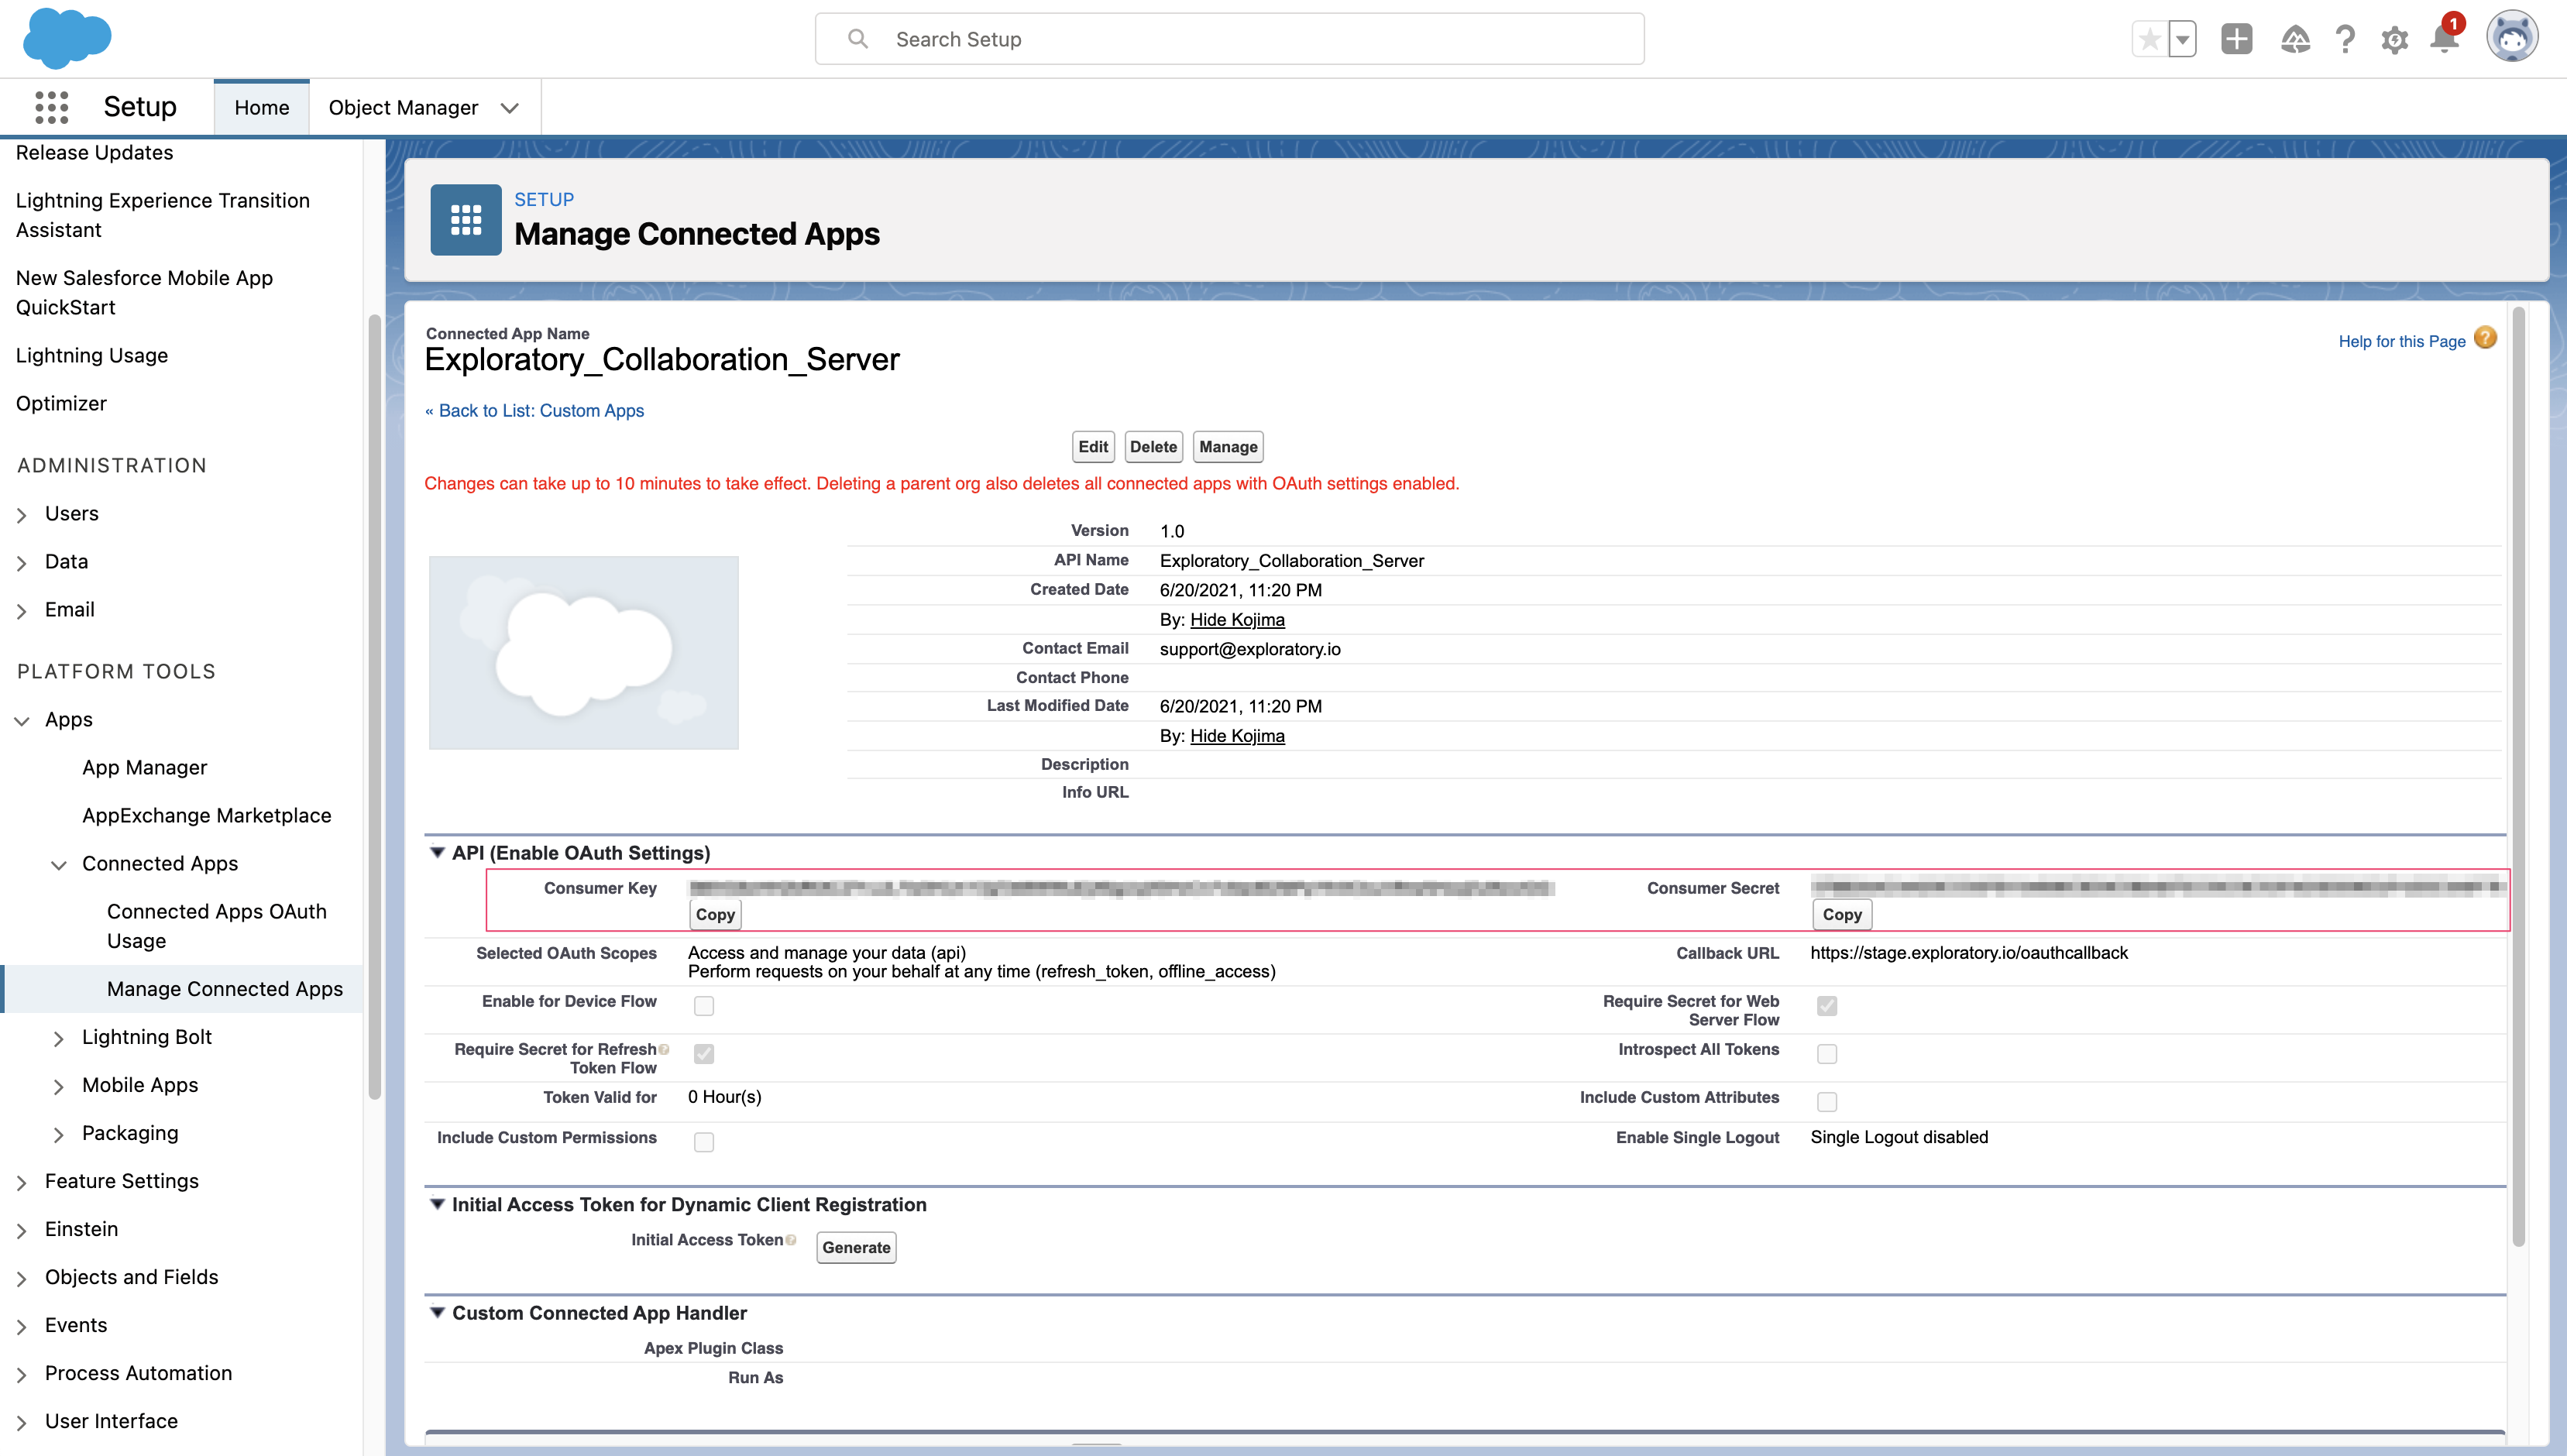Expand the Data section in sidebar

(22, 563)
